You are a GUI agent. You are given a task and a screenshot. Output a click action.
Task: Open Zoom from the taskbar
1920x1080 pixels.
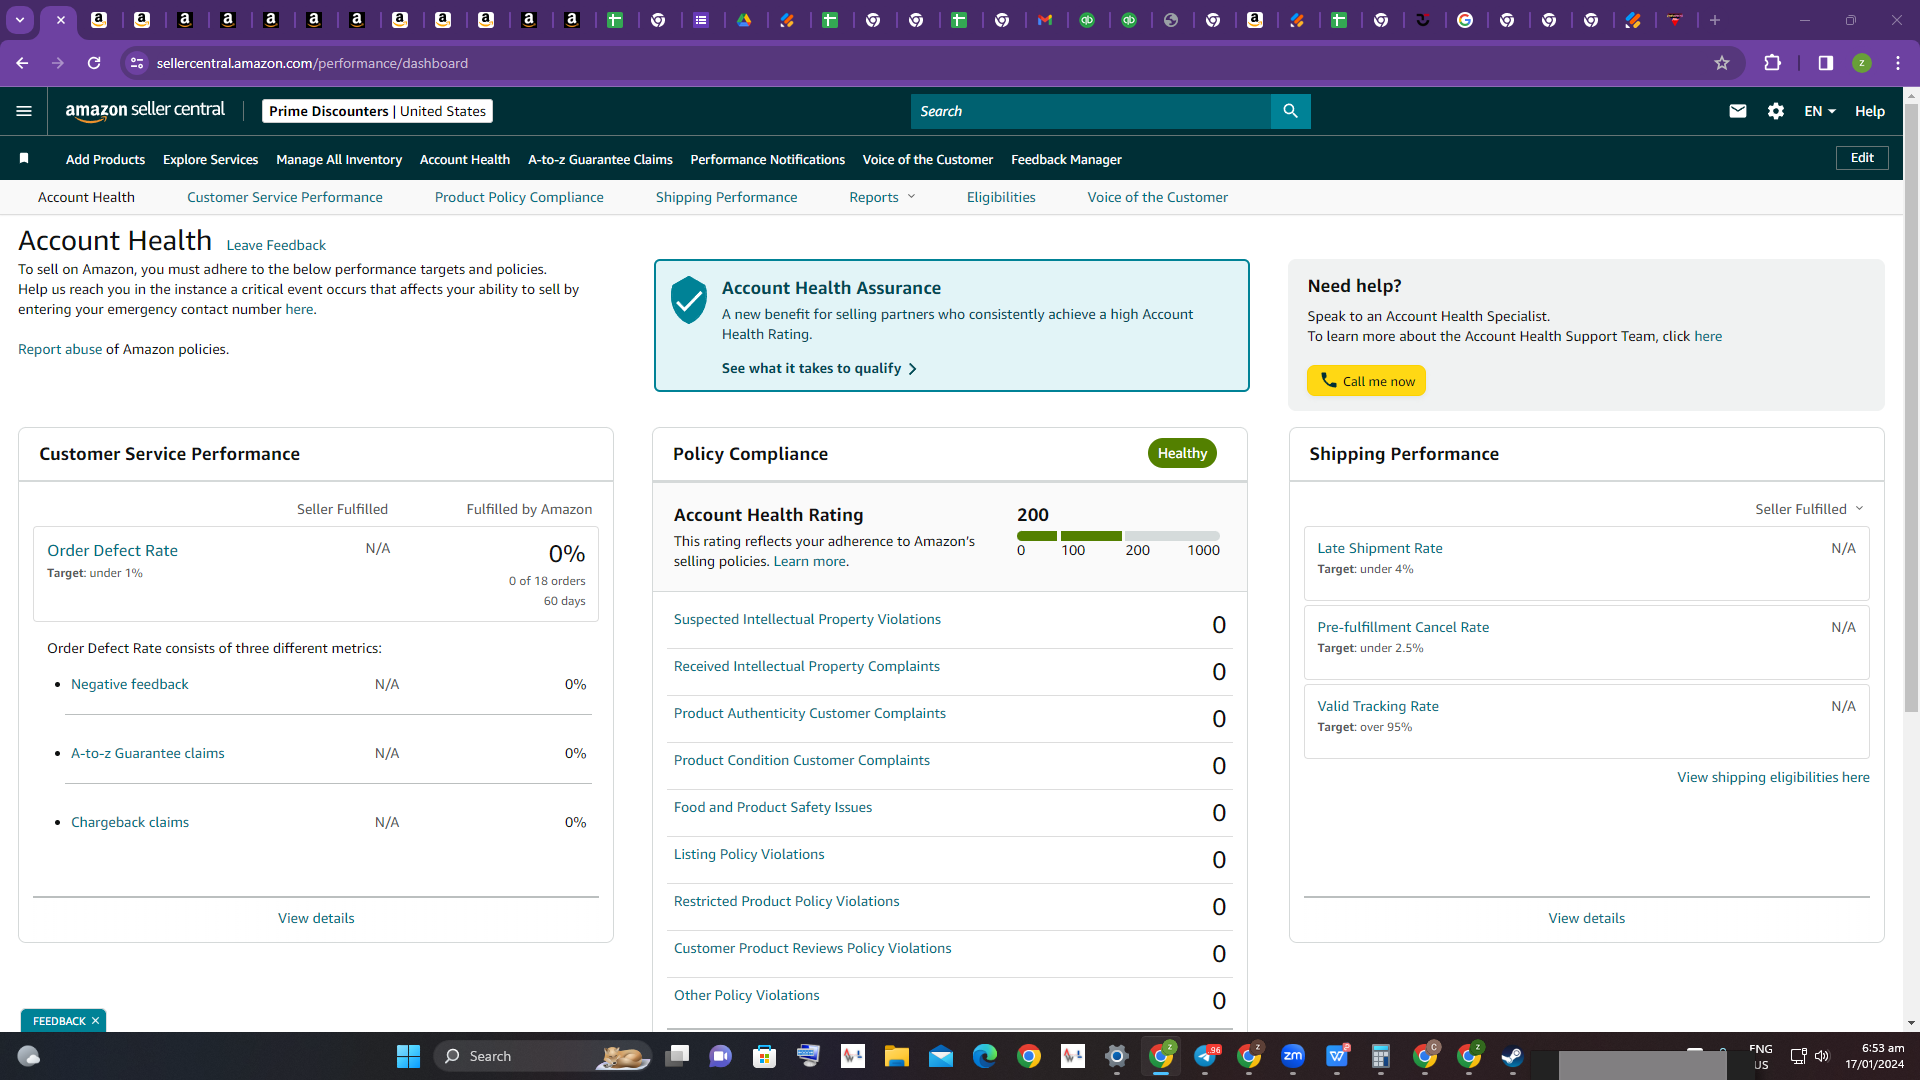[1293, 1056]
